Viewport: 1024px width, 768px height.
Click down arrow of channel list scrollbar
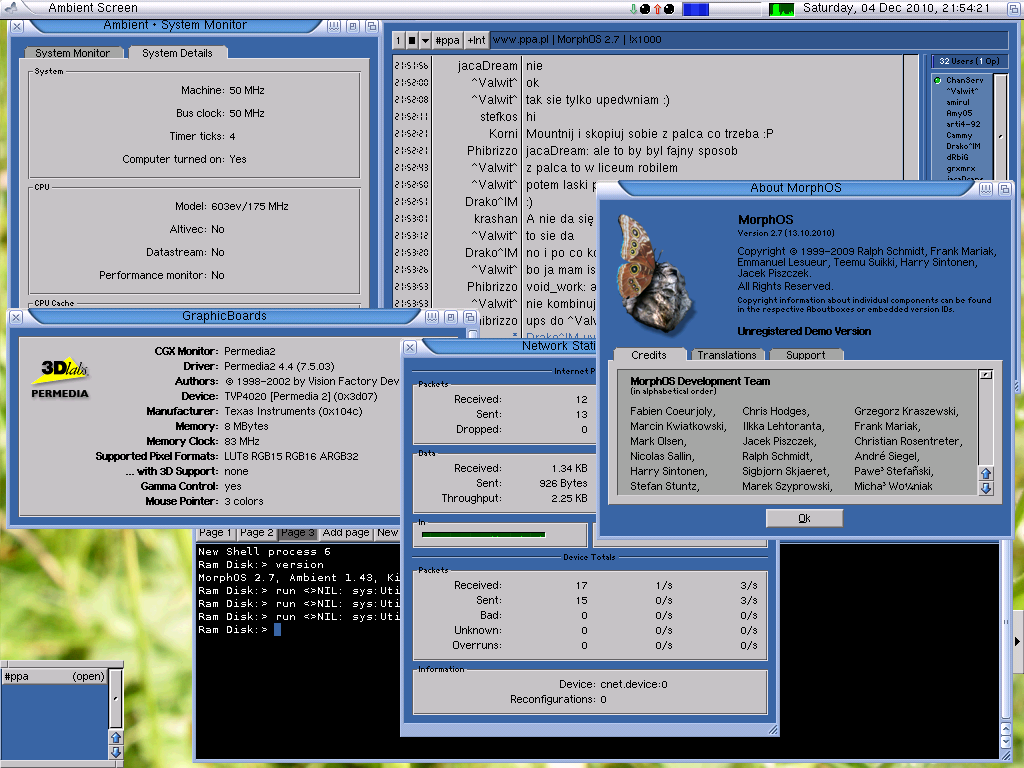tap(116, 752)
